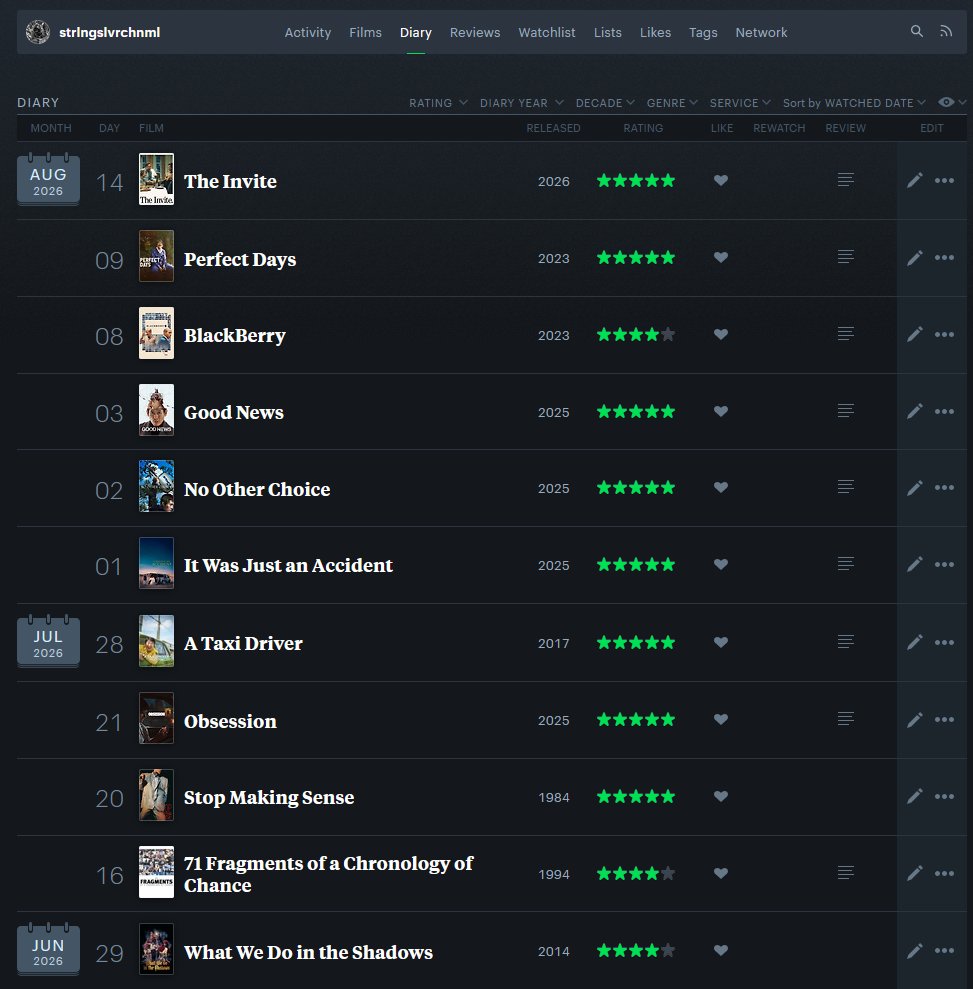Screen dimensions: 973x989
Task: Edit the A Taxi Driver entry
Action: 914,642
